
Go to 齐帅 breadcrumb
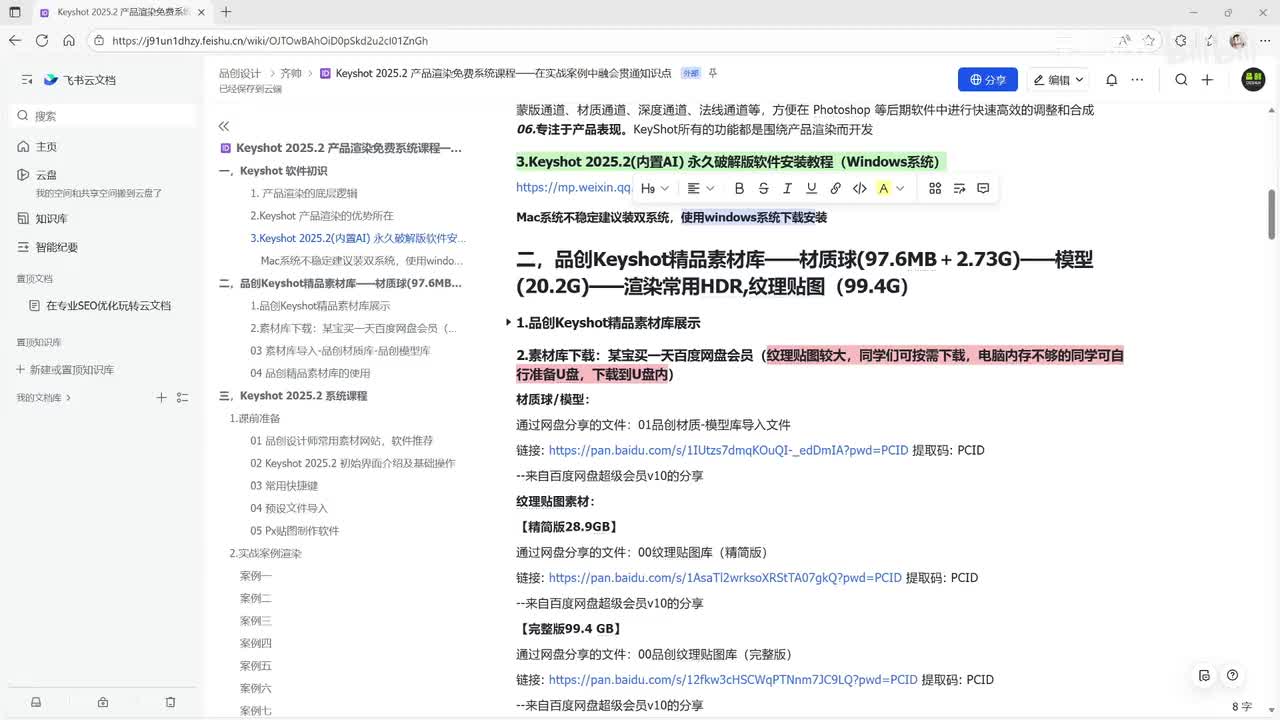(291, 73)
